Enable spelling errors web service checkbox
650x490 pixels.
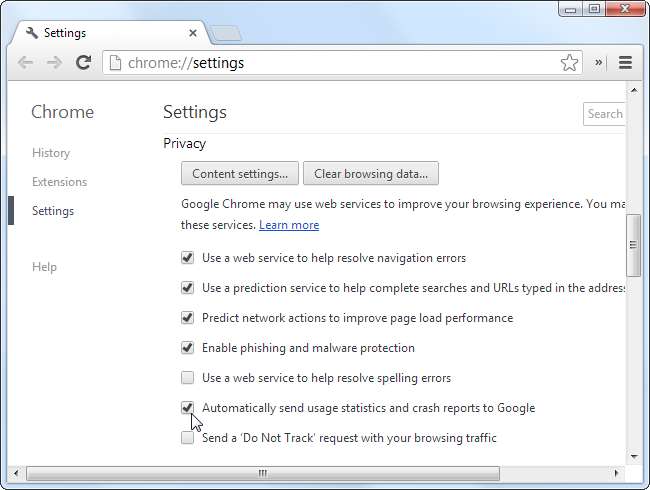[x=188, y=378]
